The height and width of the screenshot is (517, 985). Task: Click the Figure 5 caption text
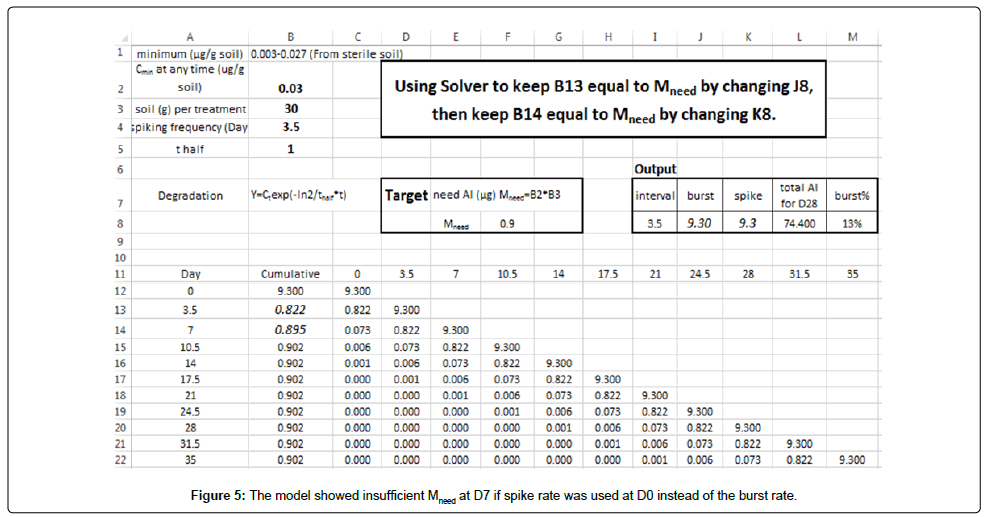click(492, 496)
